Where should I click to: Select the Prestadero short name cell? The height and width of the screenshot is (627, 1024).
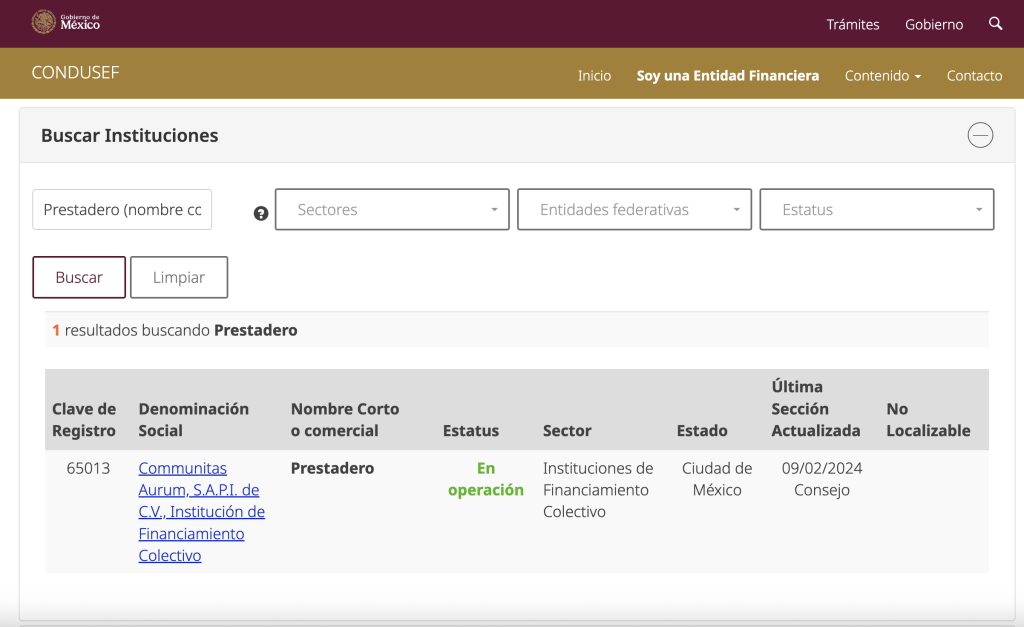point(332,468)
